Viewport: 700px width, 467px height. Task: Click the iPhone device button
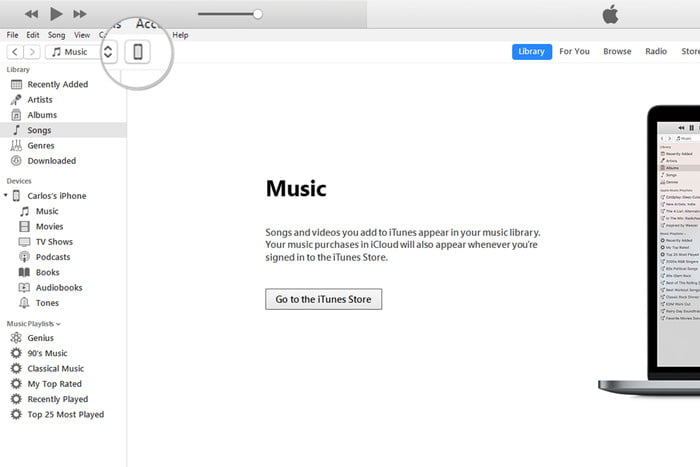pyautogui.click(x=138, y=52)
